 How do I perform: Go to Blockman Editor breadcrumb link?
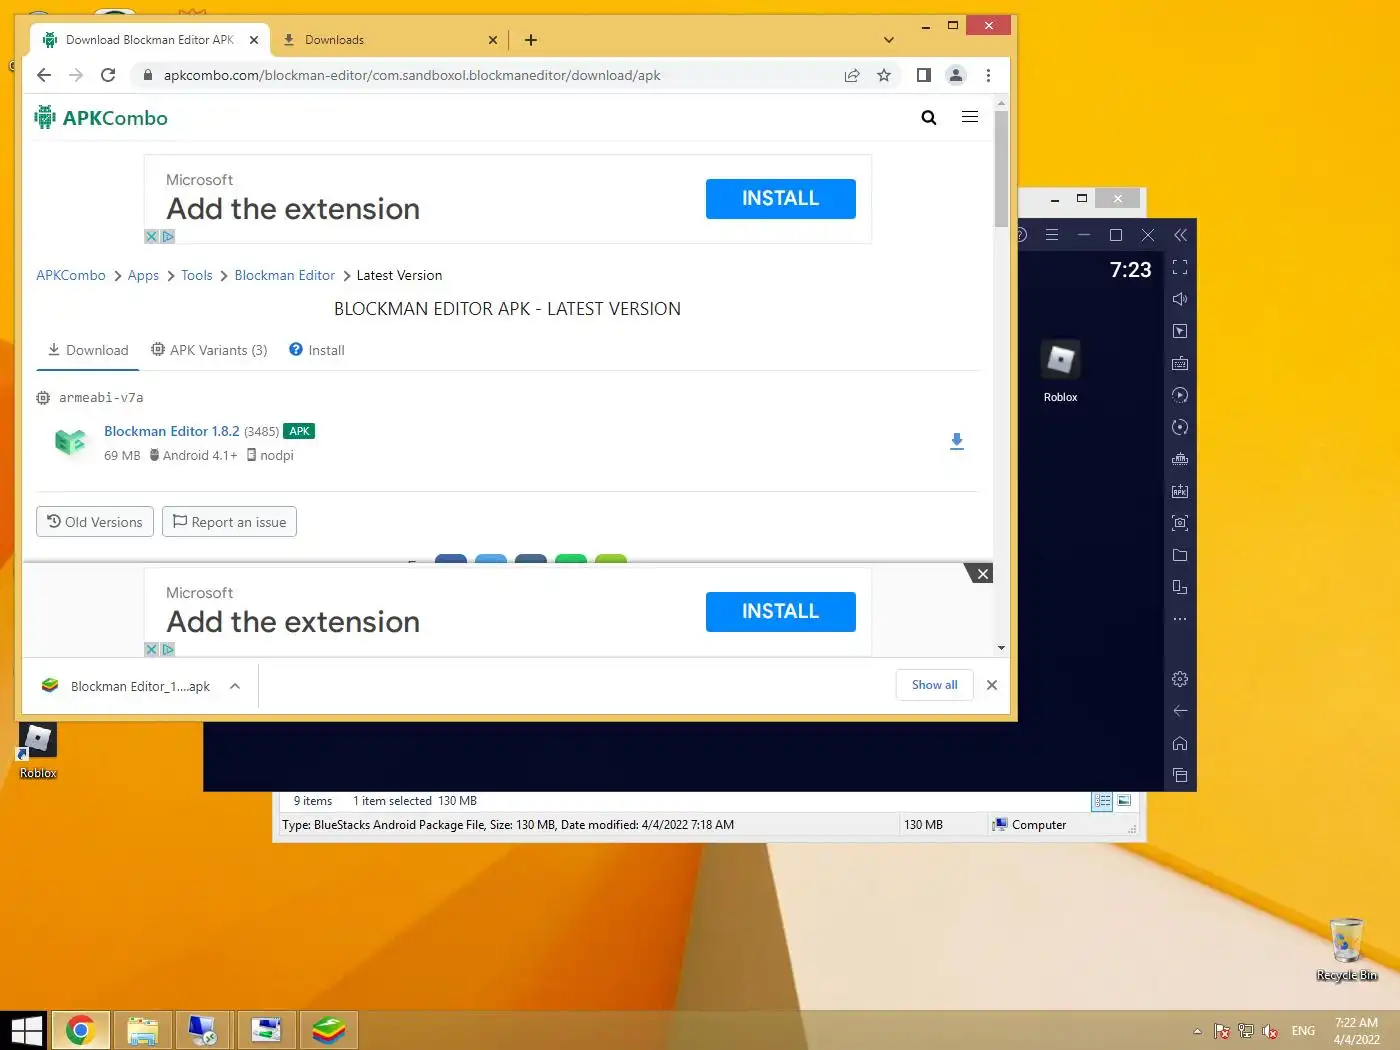[x=285, y=275]
